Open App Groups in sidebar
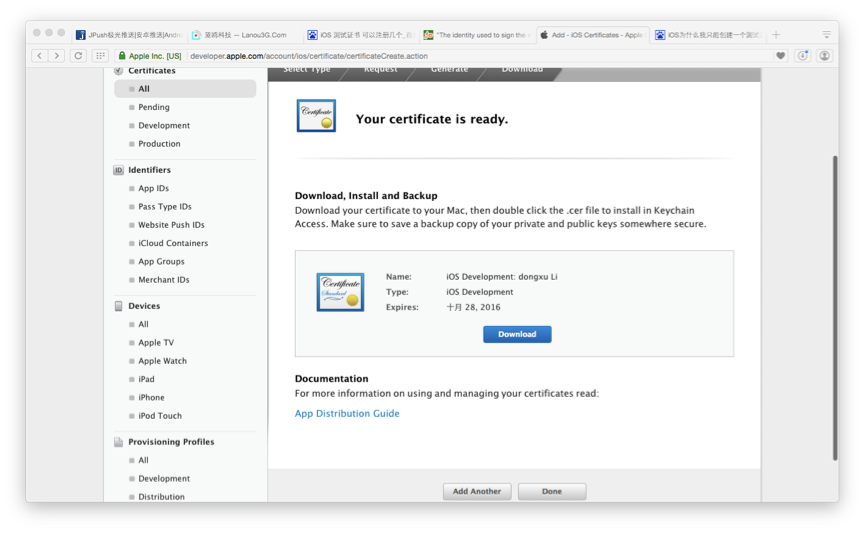Screen dimensions: 865x533 [x=161, y=262]
